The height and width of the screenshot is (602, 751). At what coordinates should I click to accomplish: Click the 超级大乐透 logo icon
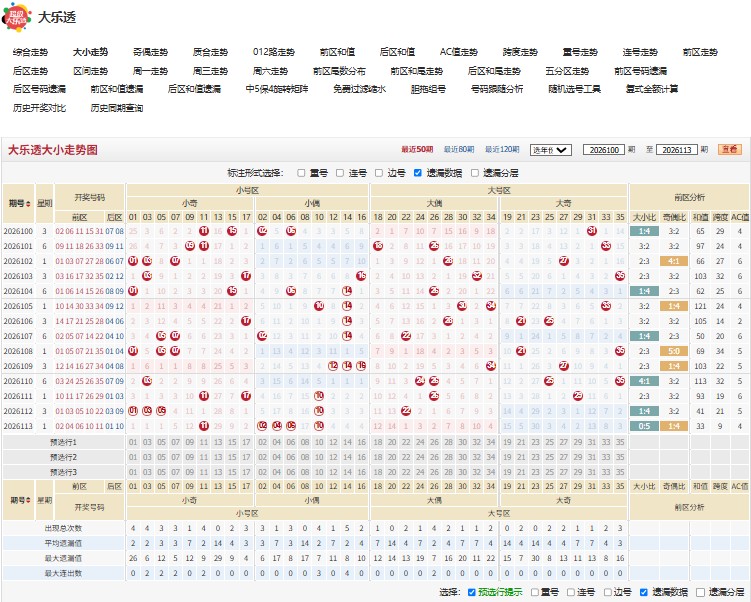17,17
